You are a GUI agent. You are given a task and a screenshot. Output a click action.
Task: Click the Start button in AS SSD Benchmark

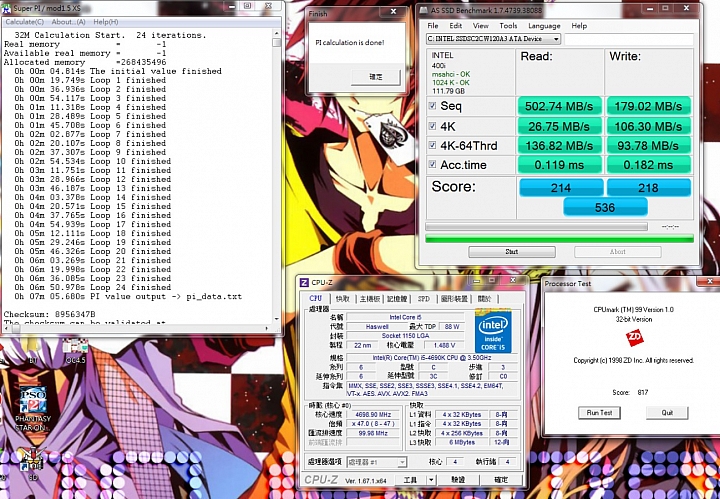click(x=512, y=252)
